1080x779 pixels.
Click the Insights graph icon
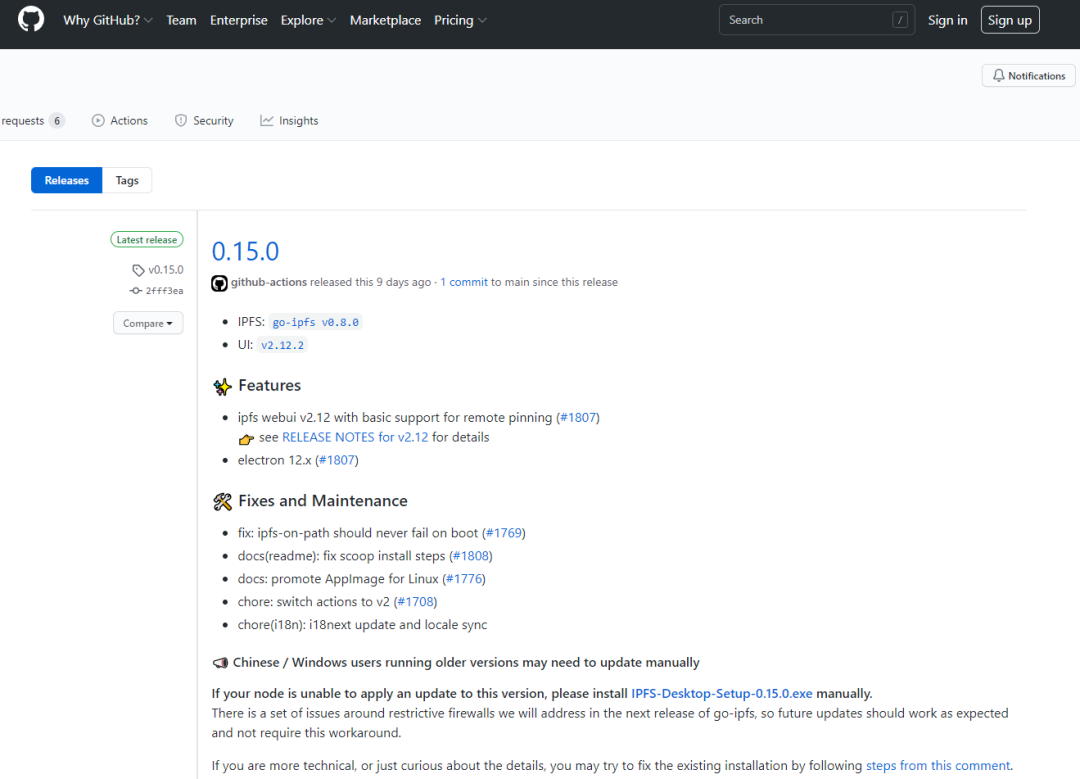(x=267, y=121)
